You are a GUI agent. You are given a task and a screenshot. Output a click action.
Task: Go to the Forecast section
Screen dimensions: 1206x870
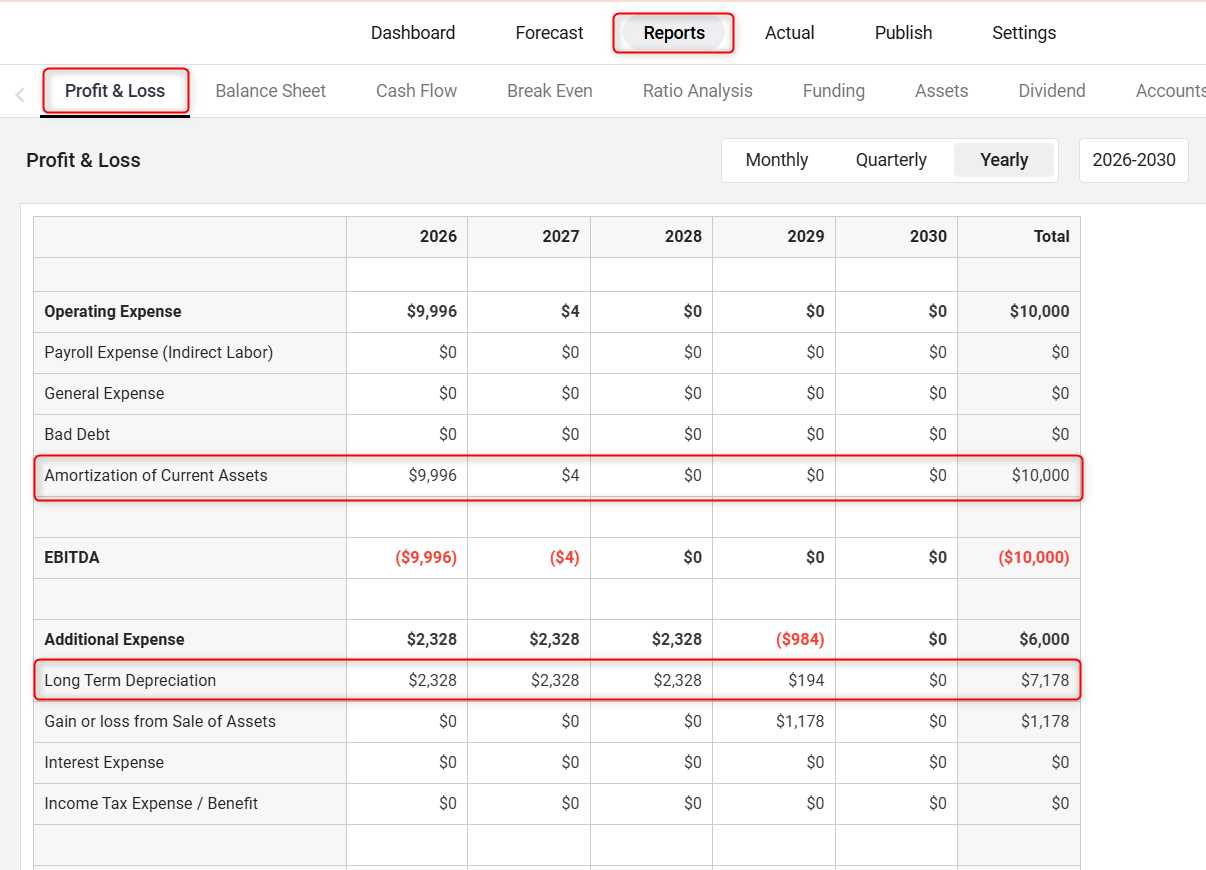point(549,33)
